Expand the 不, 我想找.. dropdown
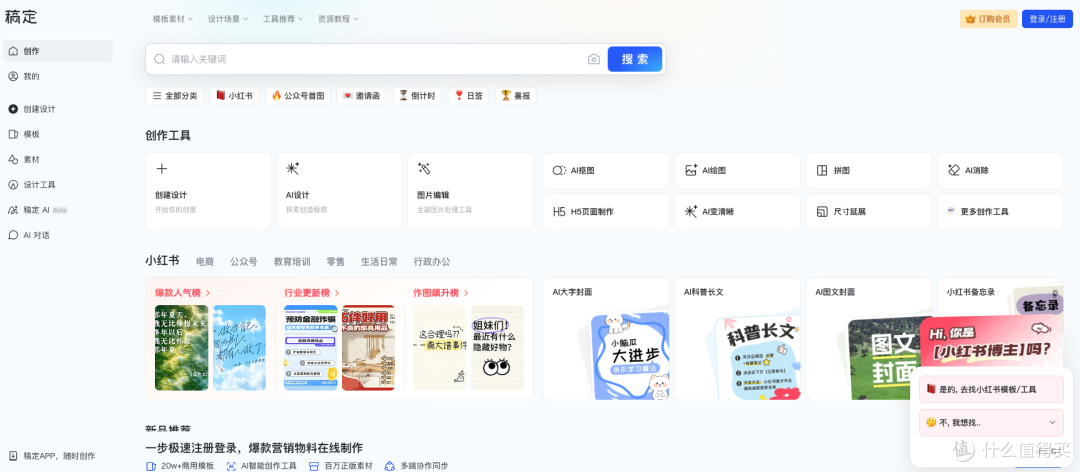Image resolution: width=1080 pixels, height=472 pixels. (991, 422)
